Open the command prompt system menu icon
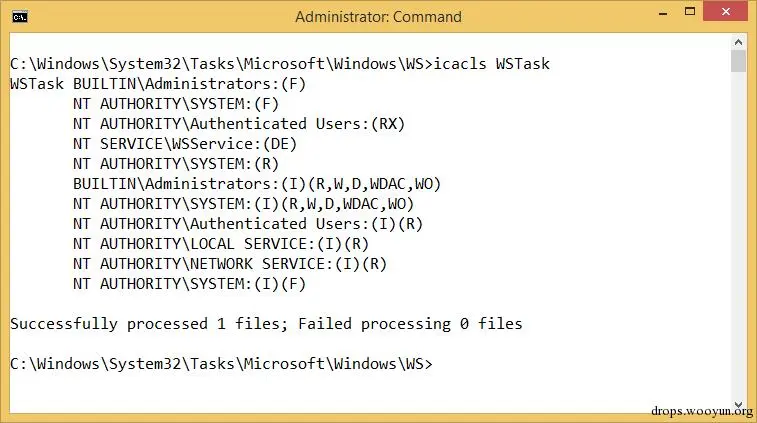757x423 pixels. click(x=20, y=17)
